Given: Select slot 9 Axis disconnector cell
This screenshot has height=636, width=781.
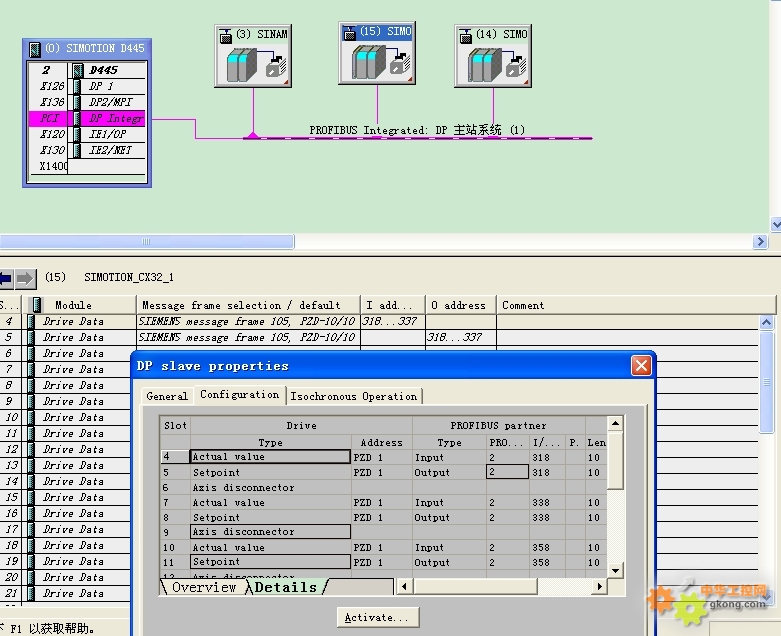Looking at the screenshot, I should 270,531.
